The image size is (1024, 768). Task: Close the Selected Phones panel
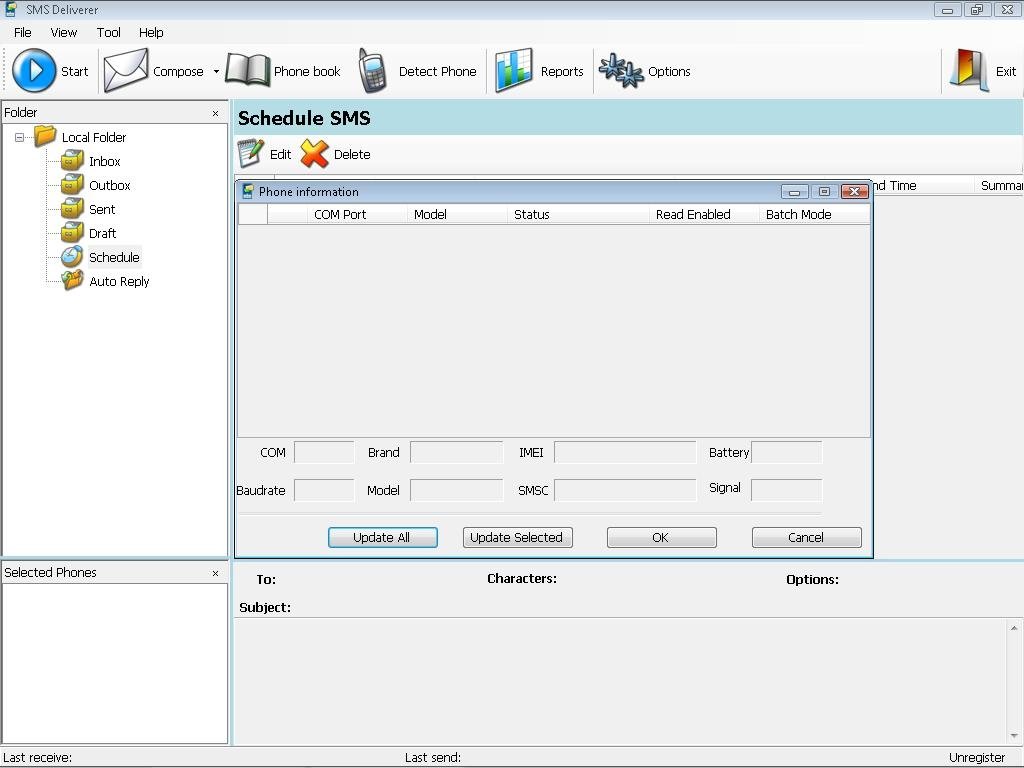pyautogui.click(x=216, y=573)
